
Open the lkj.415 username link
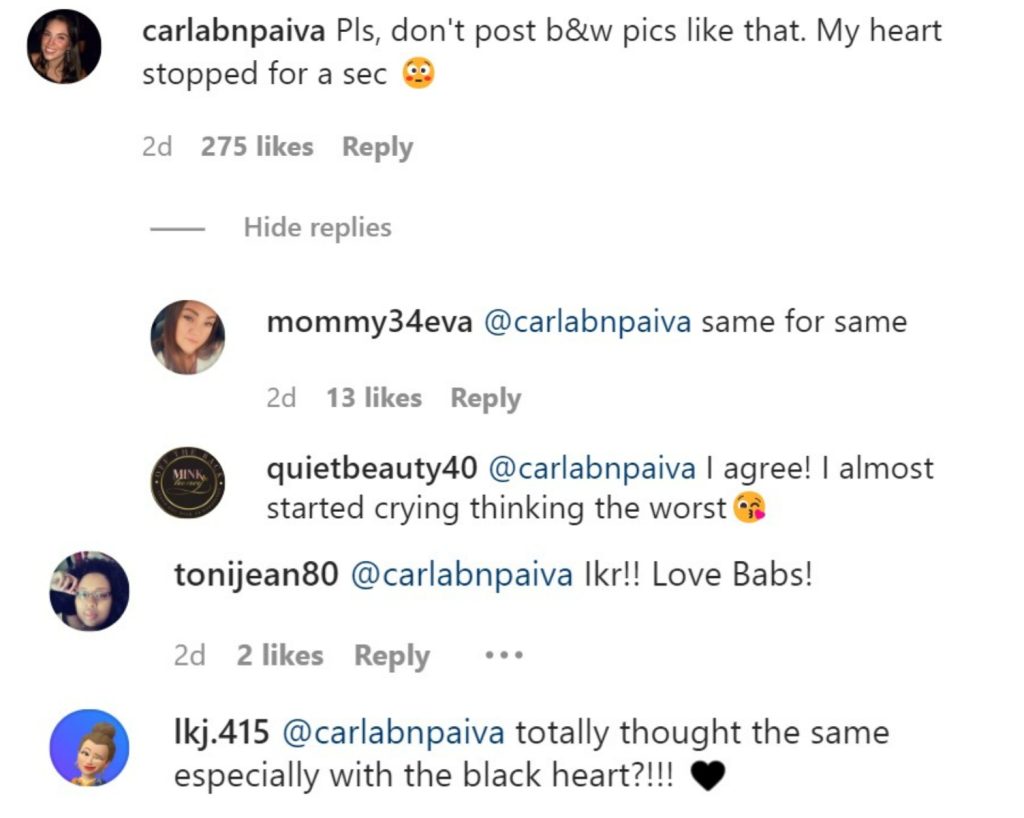coord(221,733)
